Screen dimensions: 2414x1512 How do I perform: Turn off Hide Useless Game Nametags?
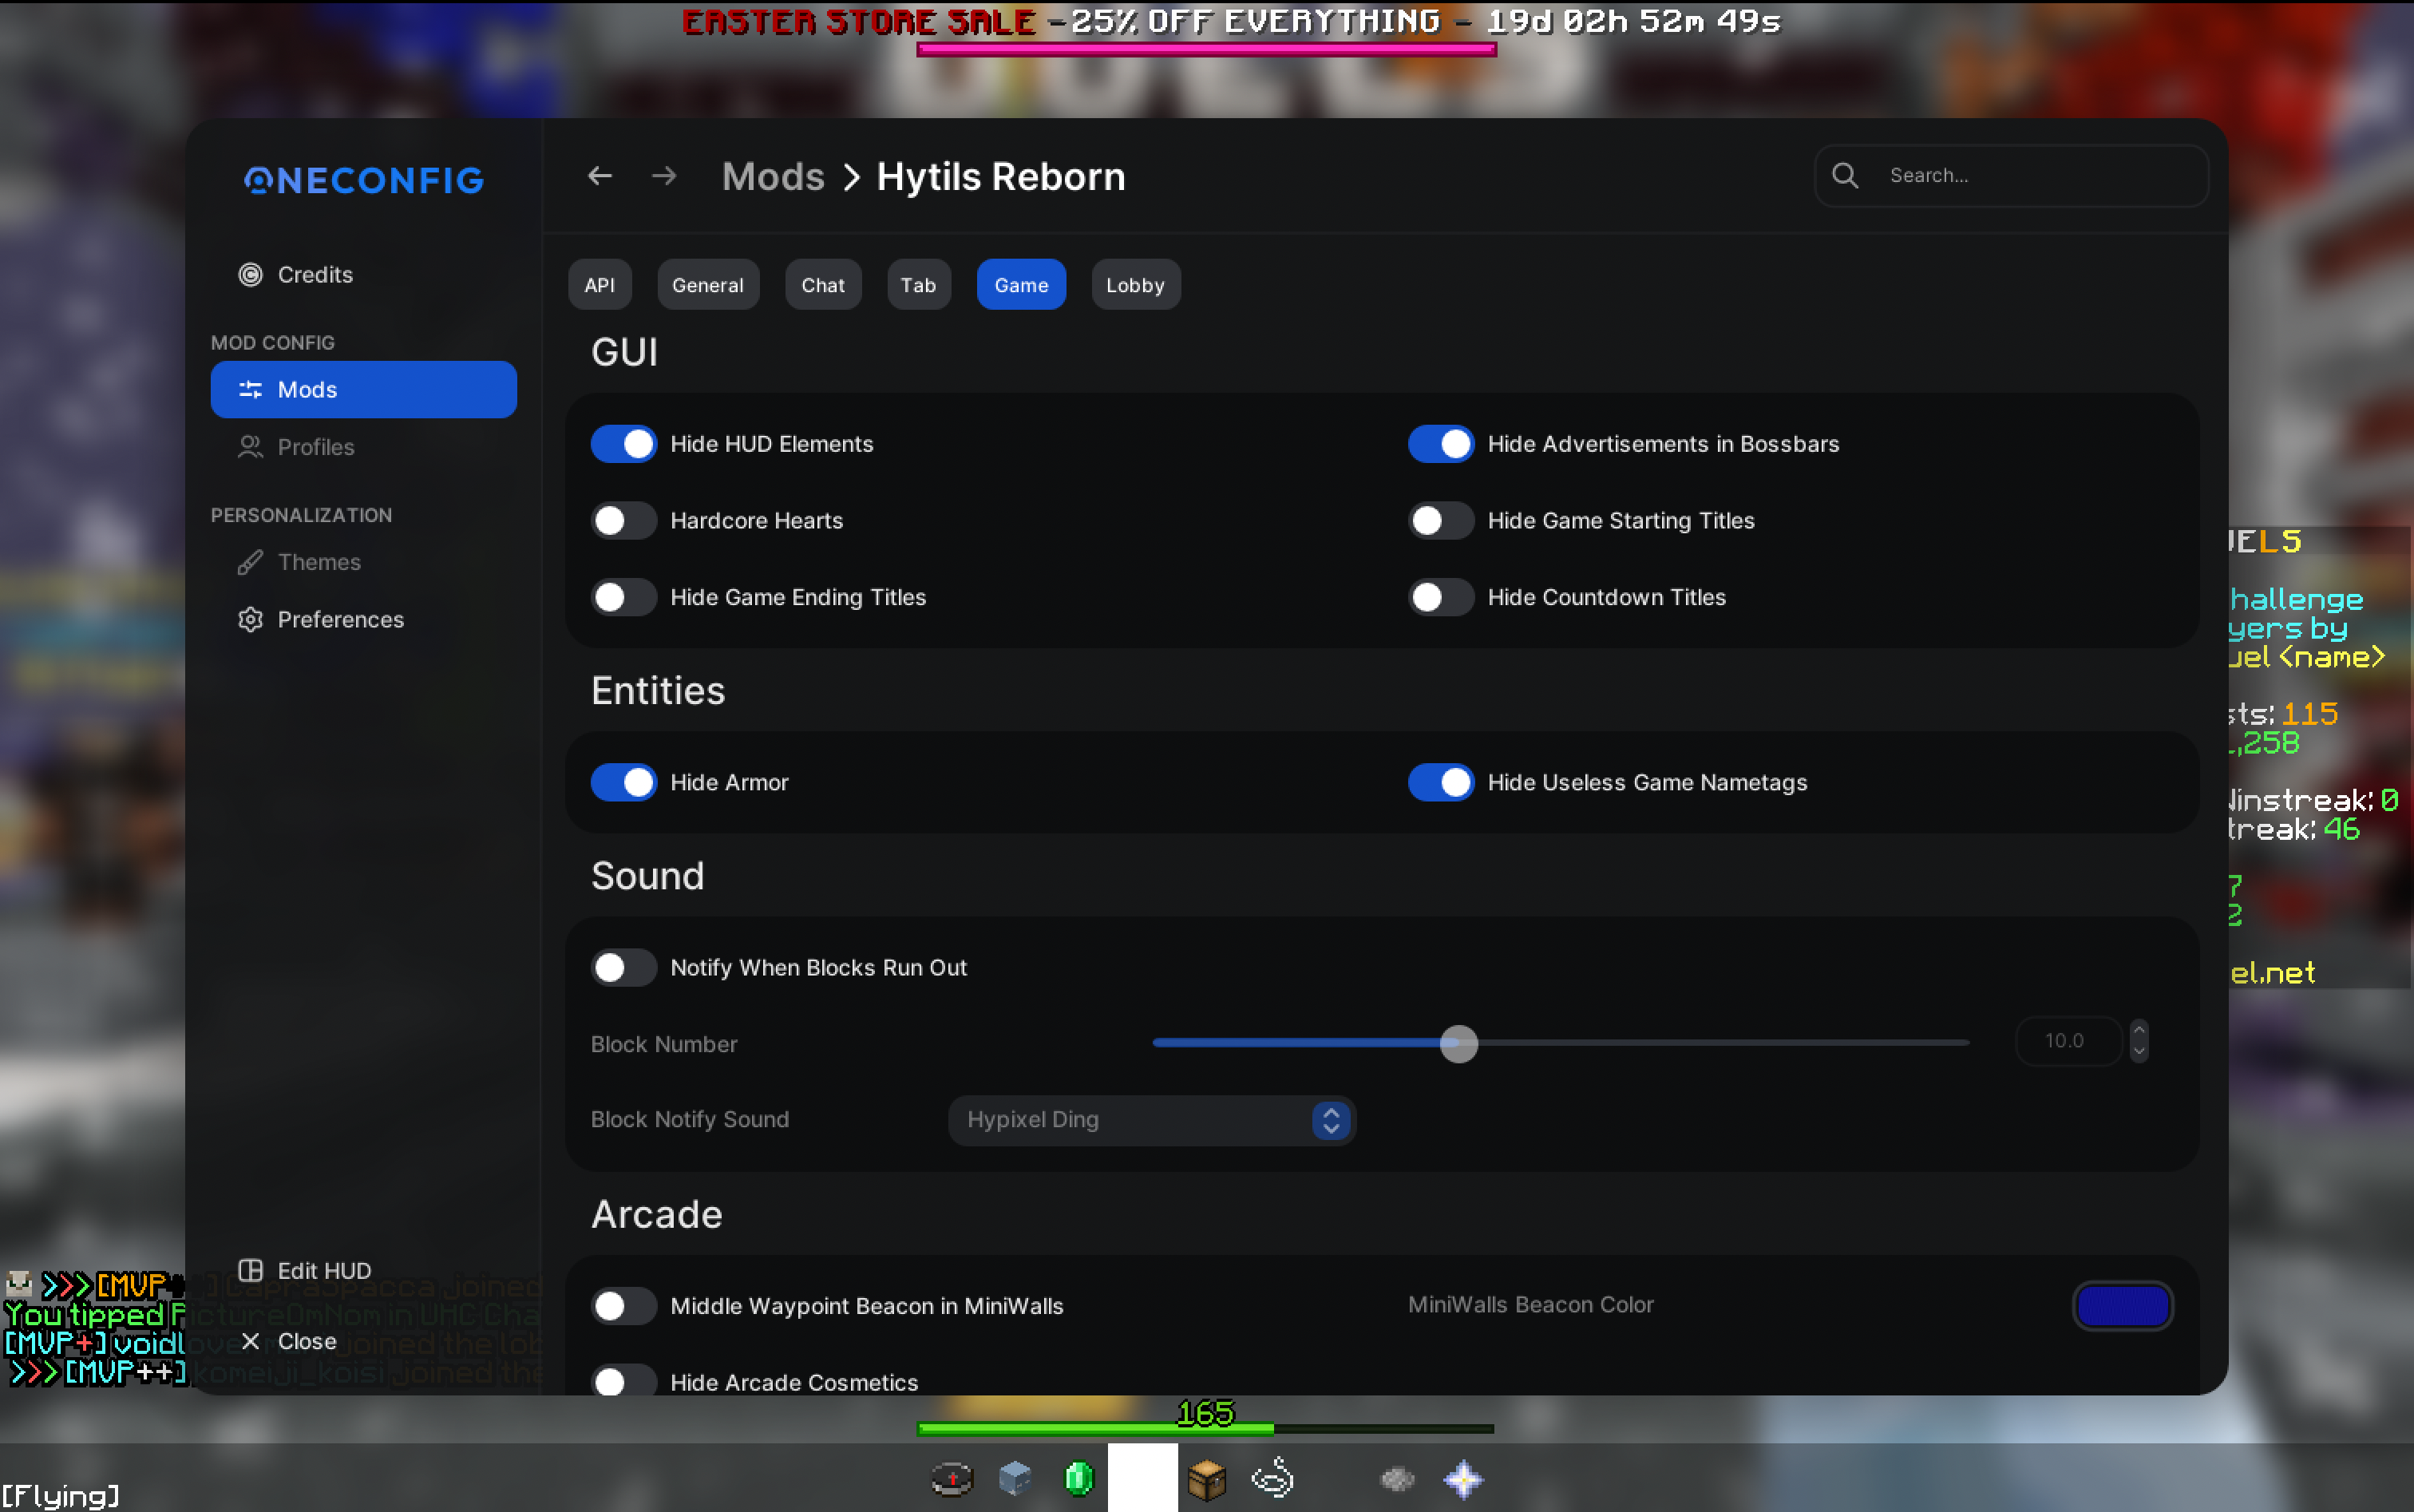[x=1440, y=782]
